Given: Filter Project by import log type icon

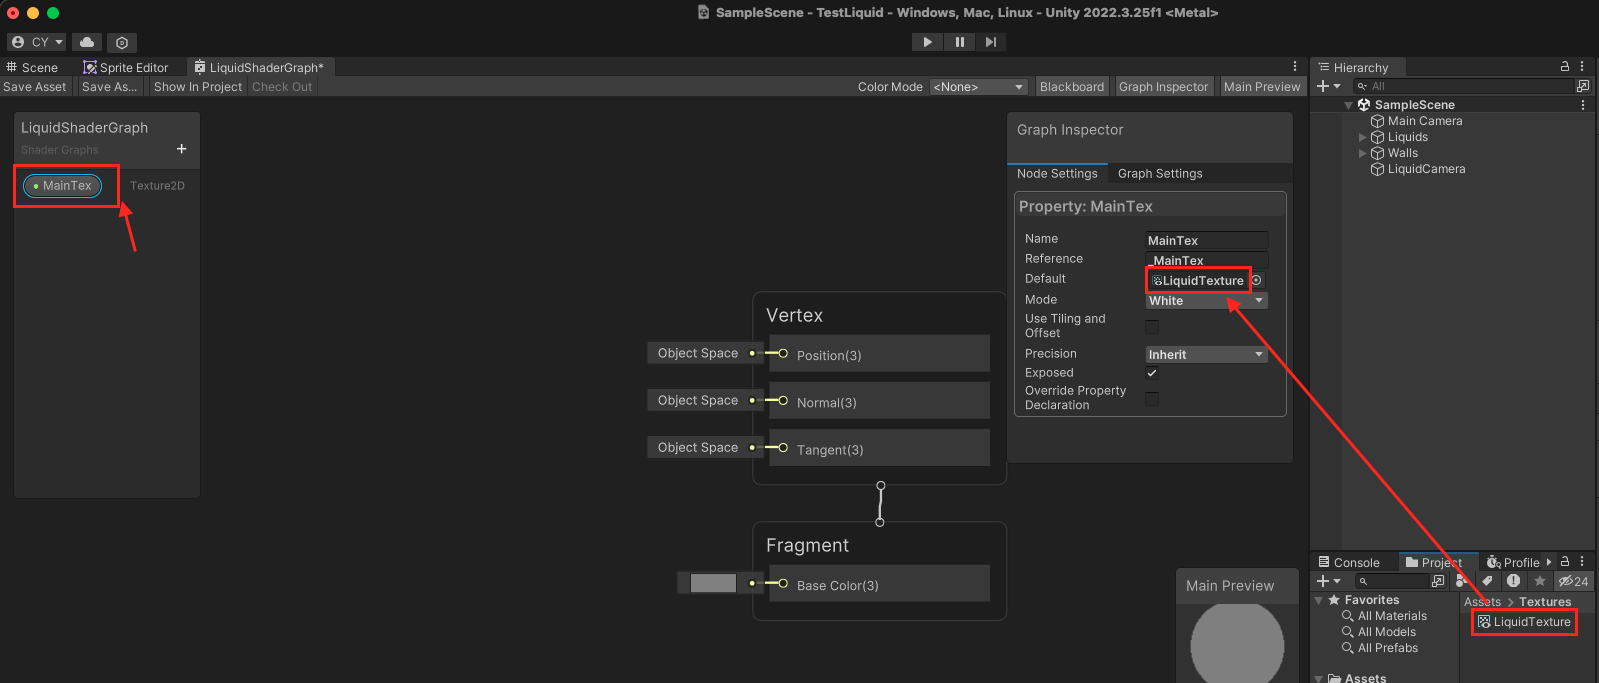Looking at the screenshot, I should [x=1514, y=581].
